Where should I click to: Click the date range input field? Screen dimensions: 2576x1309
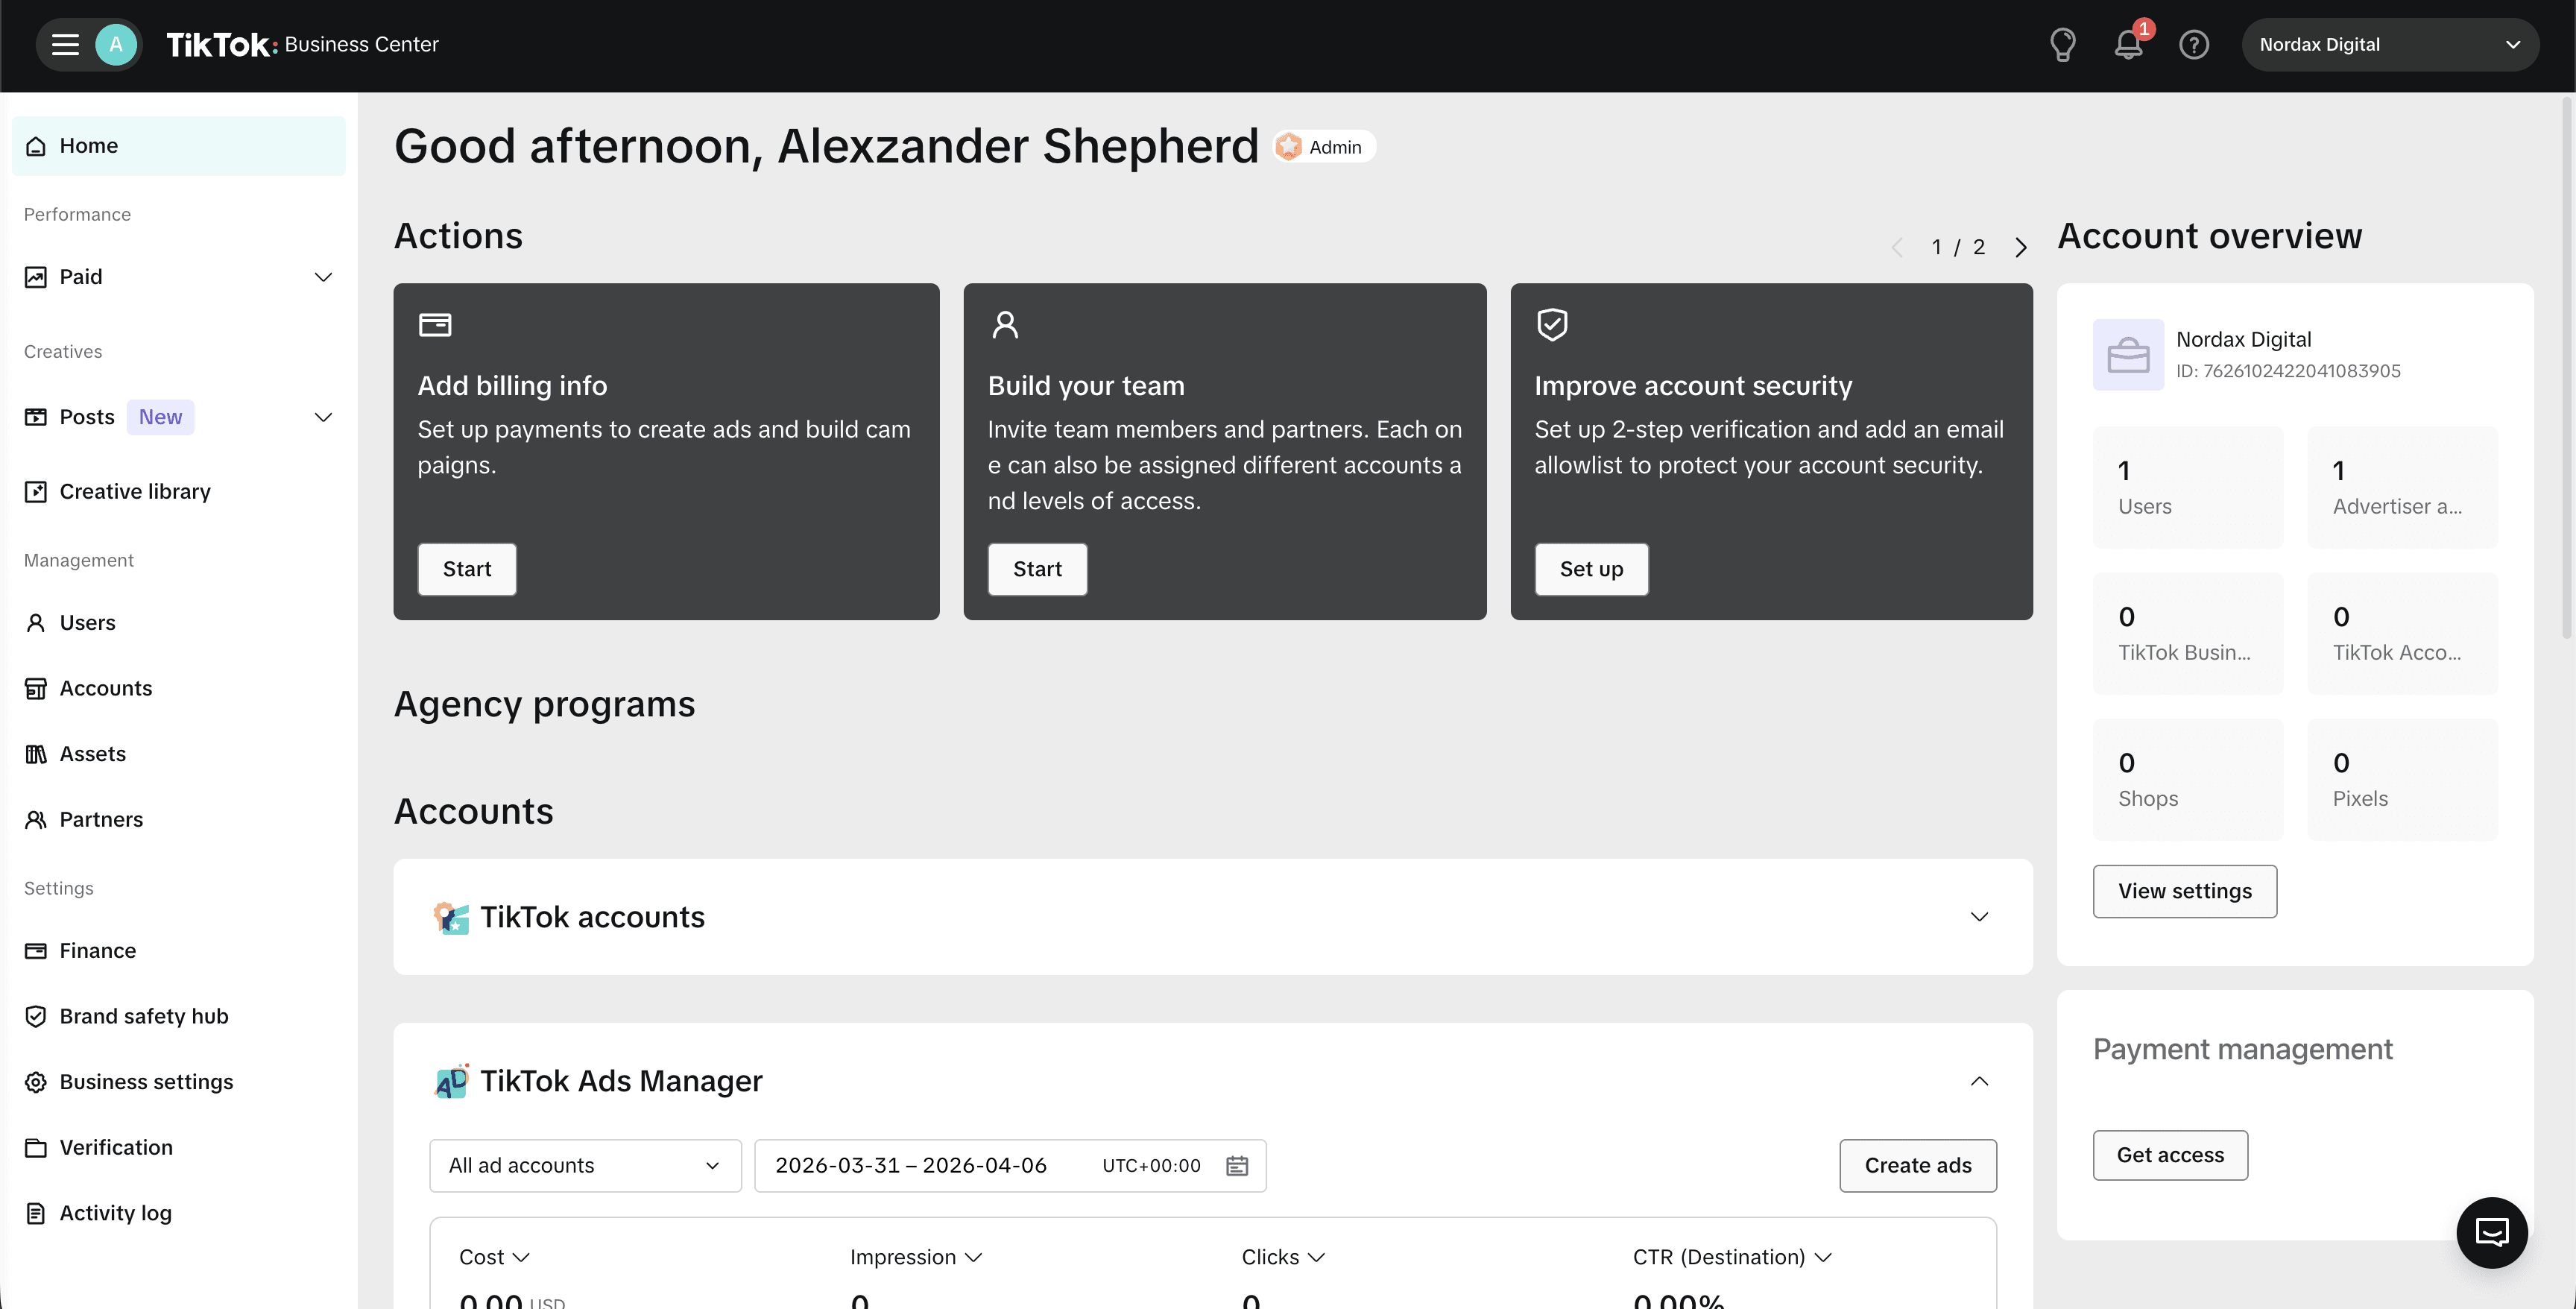click(x=910, y=1166)
